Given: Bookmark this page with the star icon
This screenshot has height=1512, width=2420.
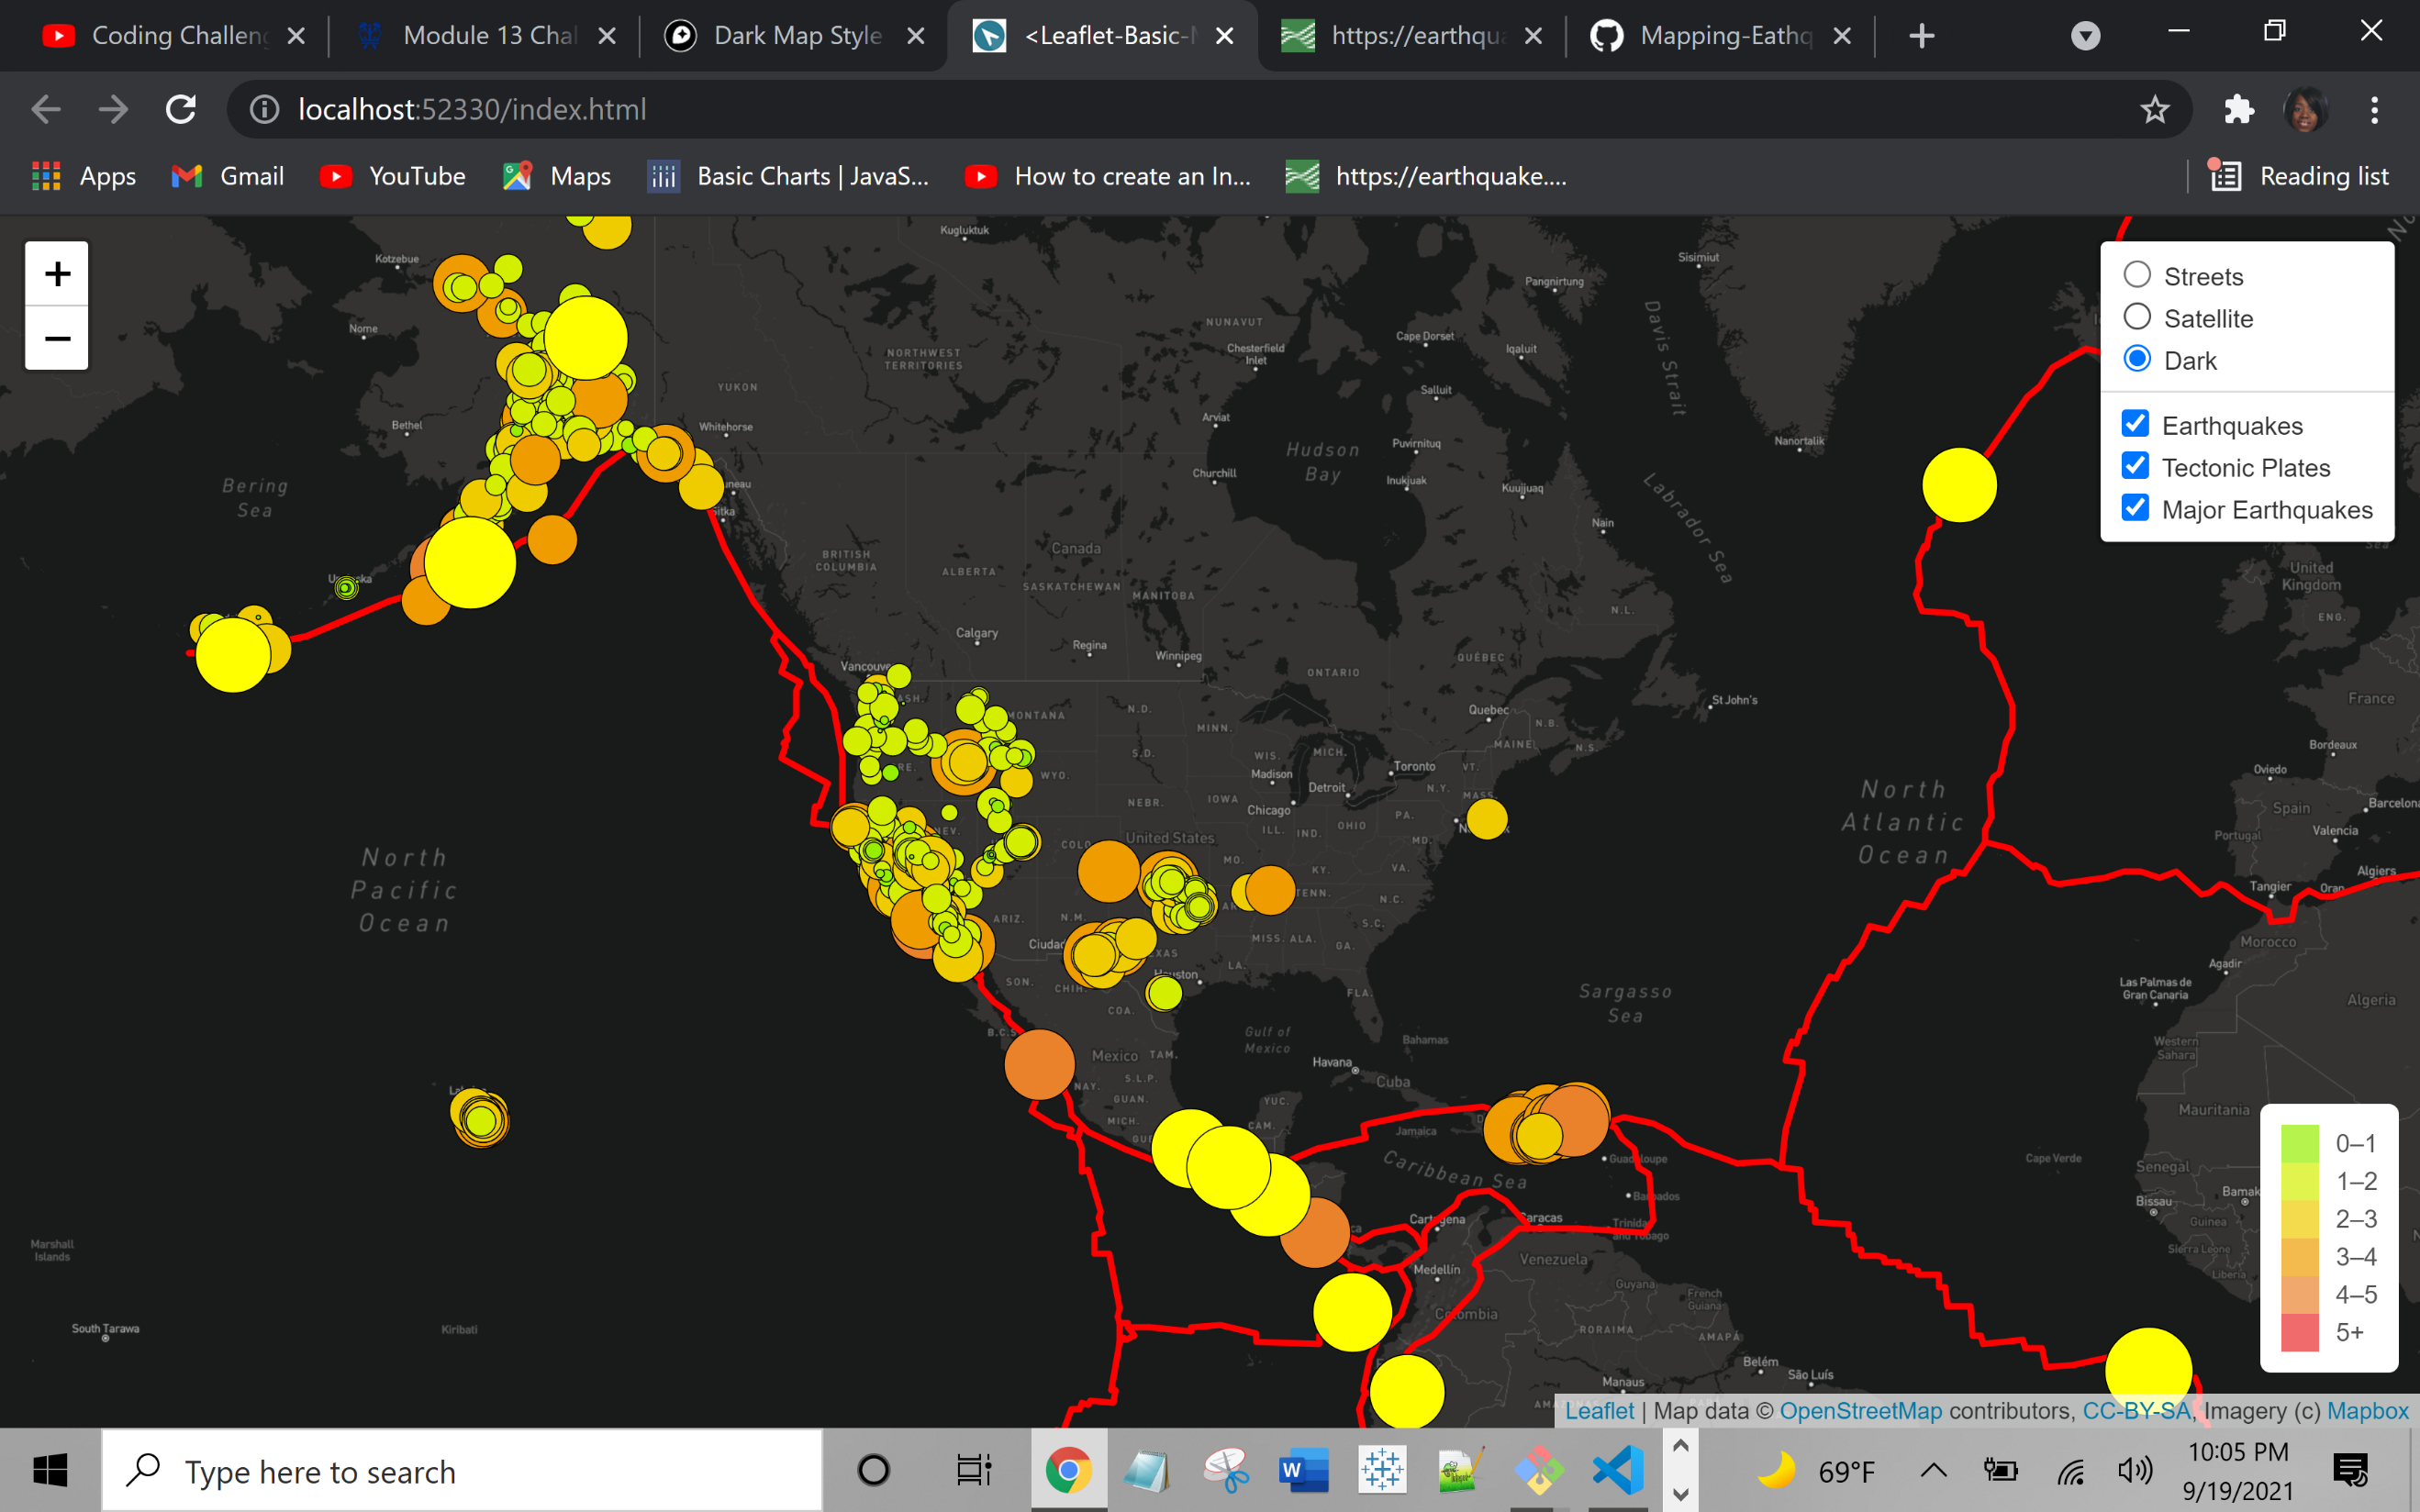Looking at the screenshot, I should [2154, 109].
